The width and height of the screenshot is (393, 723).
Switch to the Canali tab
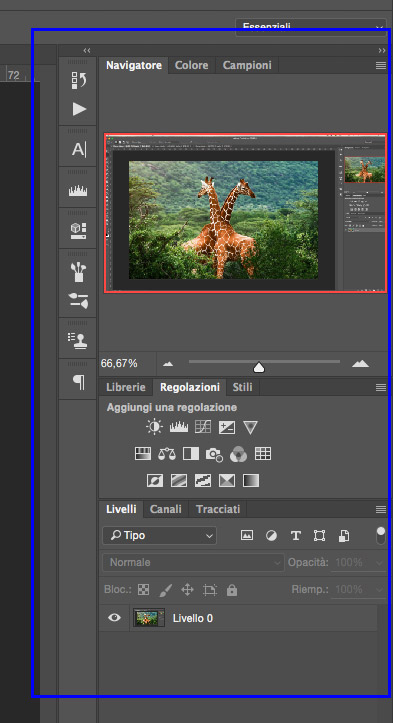(166, 510)
